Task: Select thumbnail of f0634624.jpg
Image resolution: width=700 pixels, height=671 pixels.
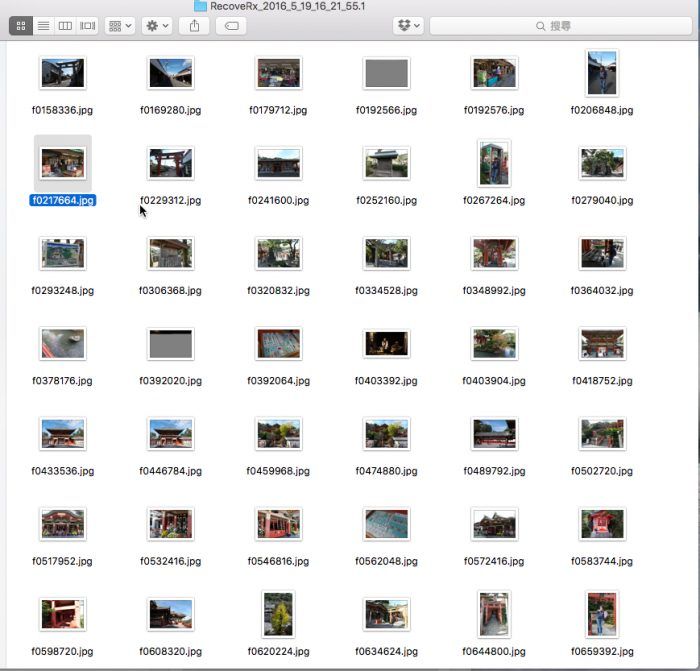Action: (387, 614)
